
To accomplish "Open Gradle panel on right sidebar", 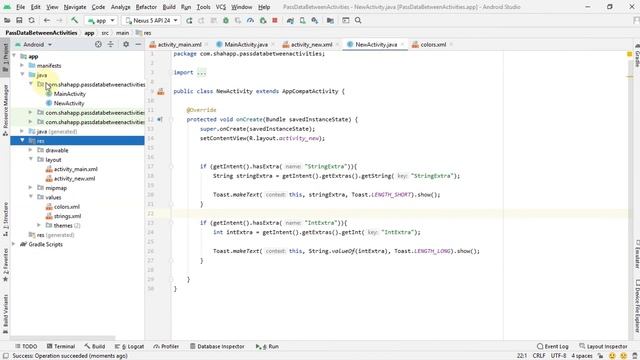I will (636, 55).
